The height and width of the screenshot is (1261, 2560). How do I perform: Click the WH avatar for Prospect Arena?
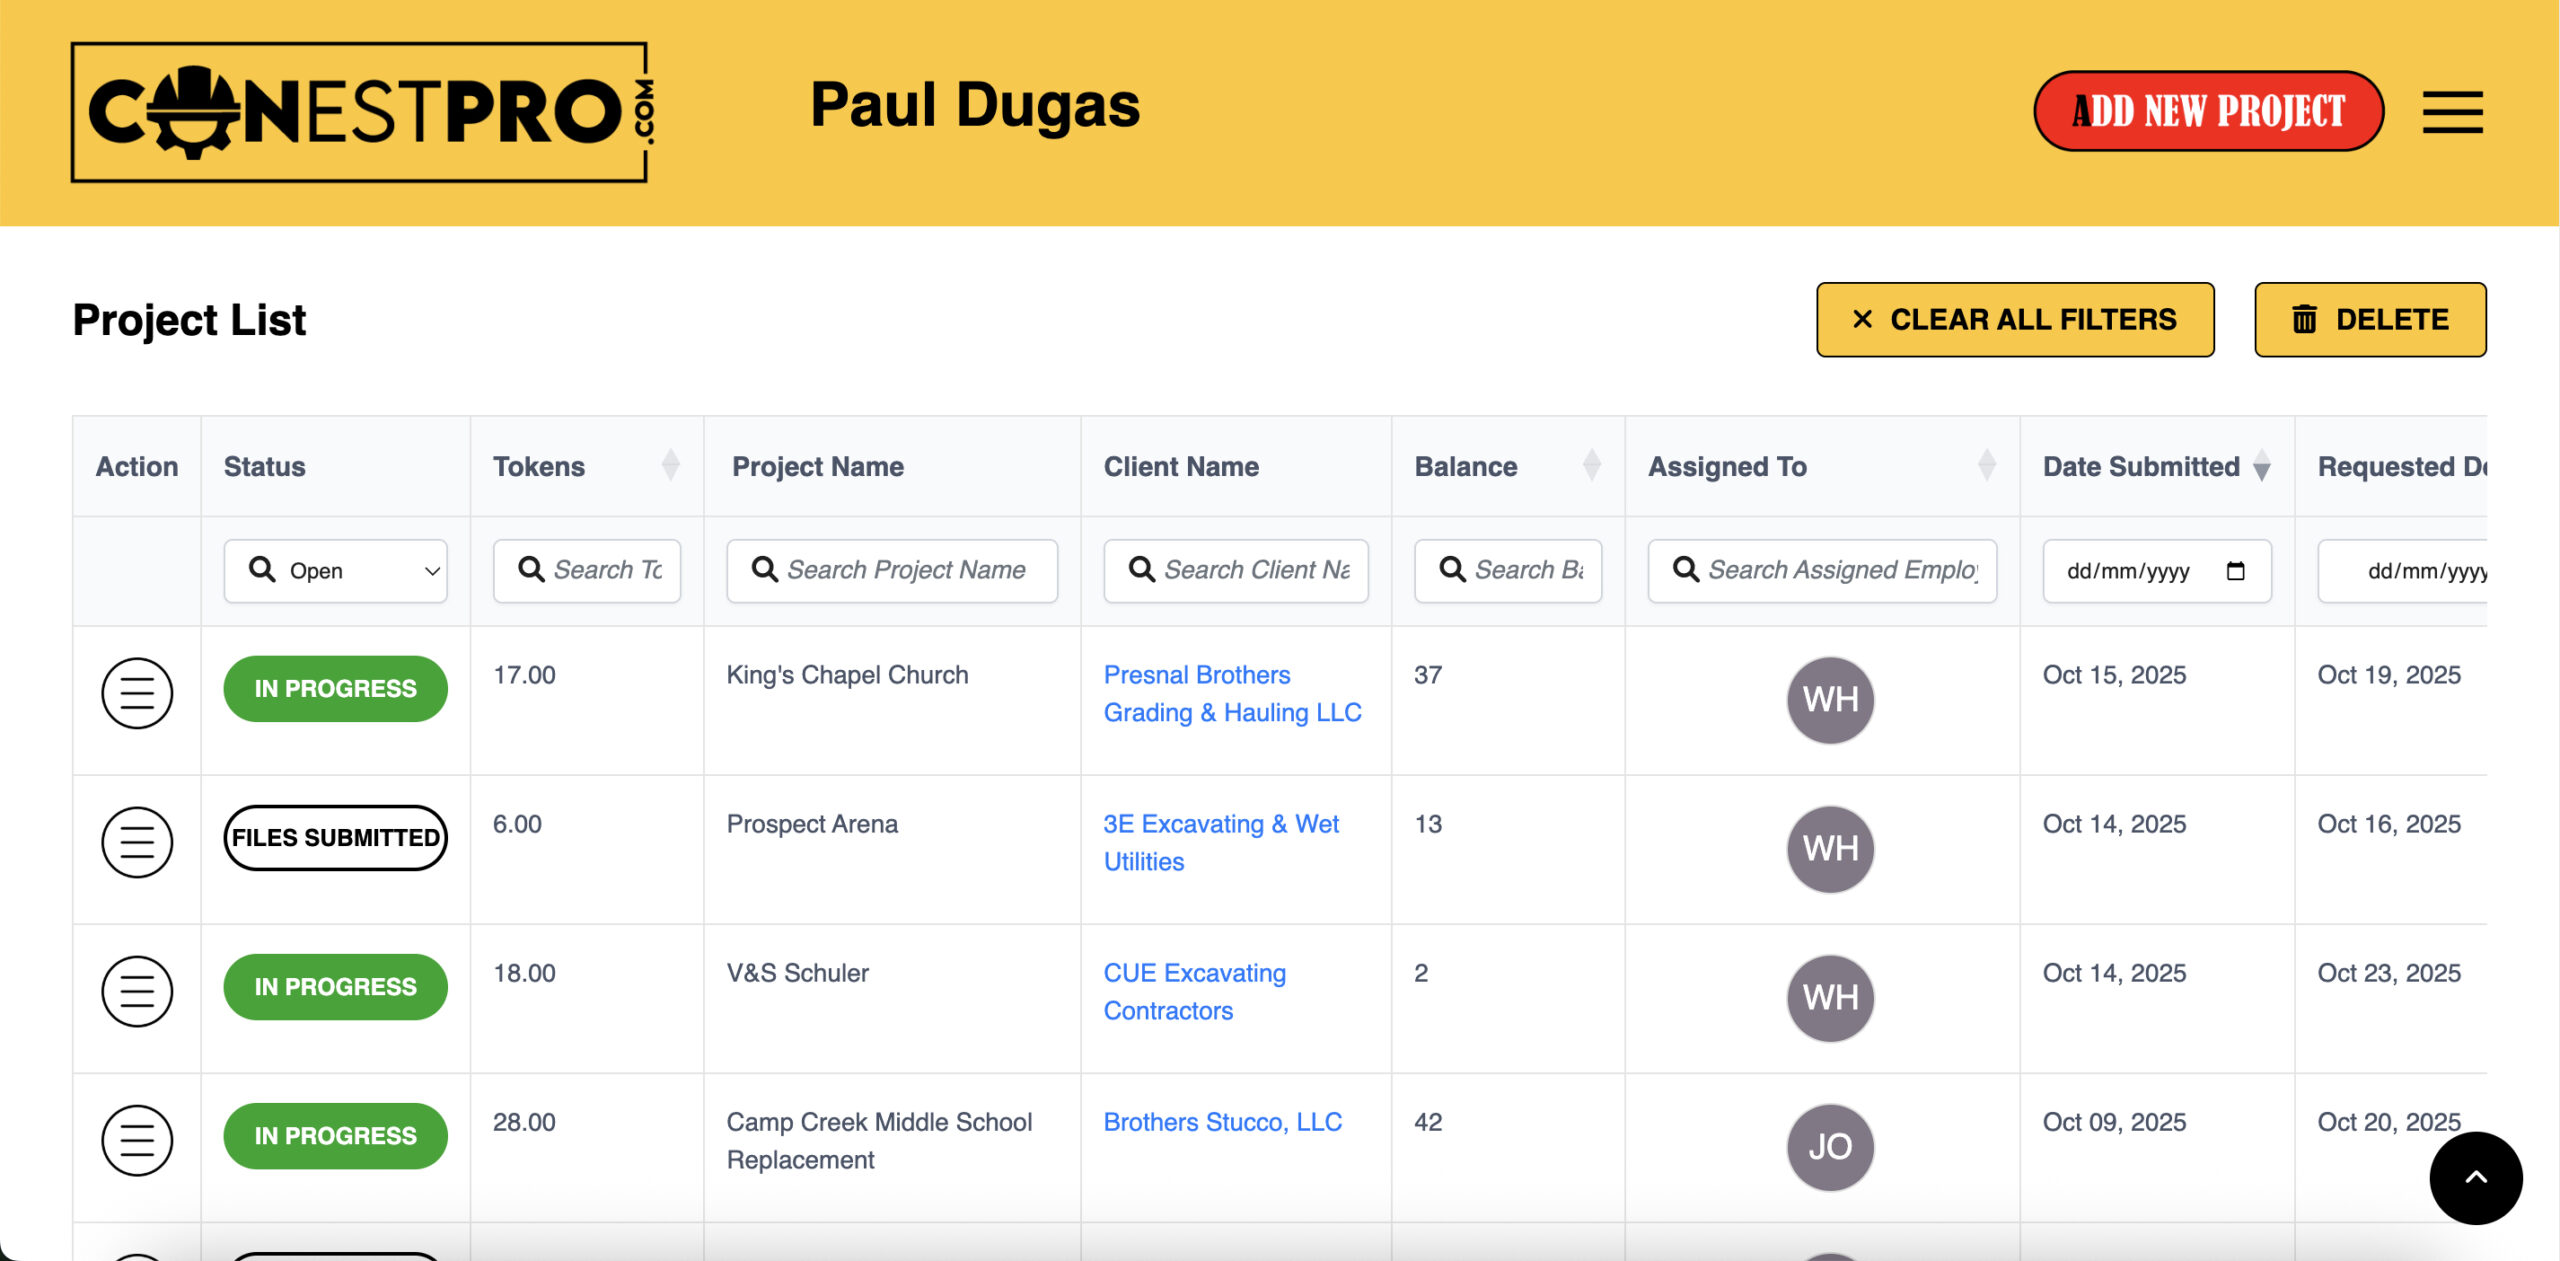1829,849
